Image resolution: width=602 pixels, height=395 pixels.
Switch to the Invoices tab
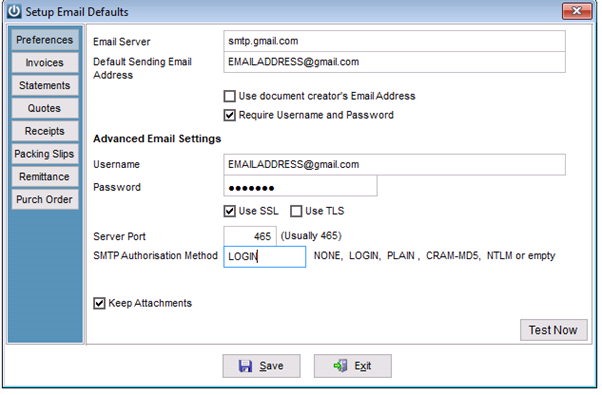(45, 63)
